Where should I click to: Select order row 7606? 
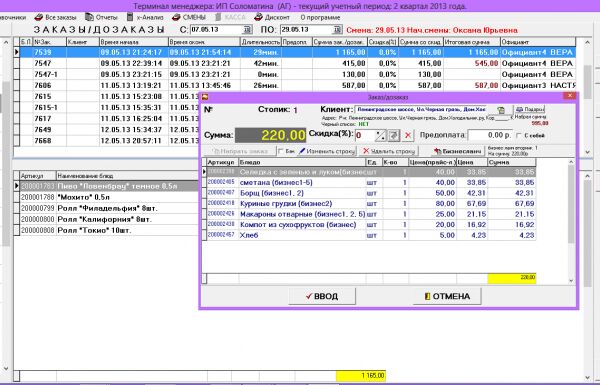[x=298, y=86]
